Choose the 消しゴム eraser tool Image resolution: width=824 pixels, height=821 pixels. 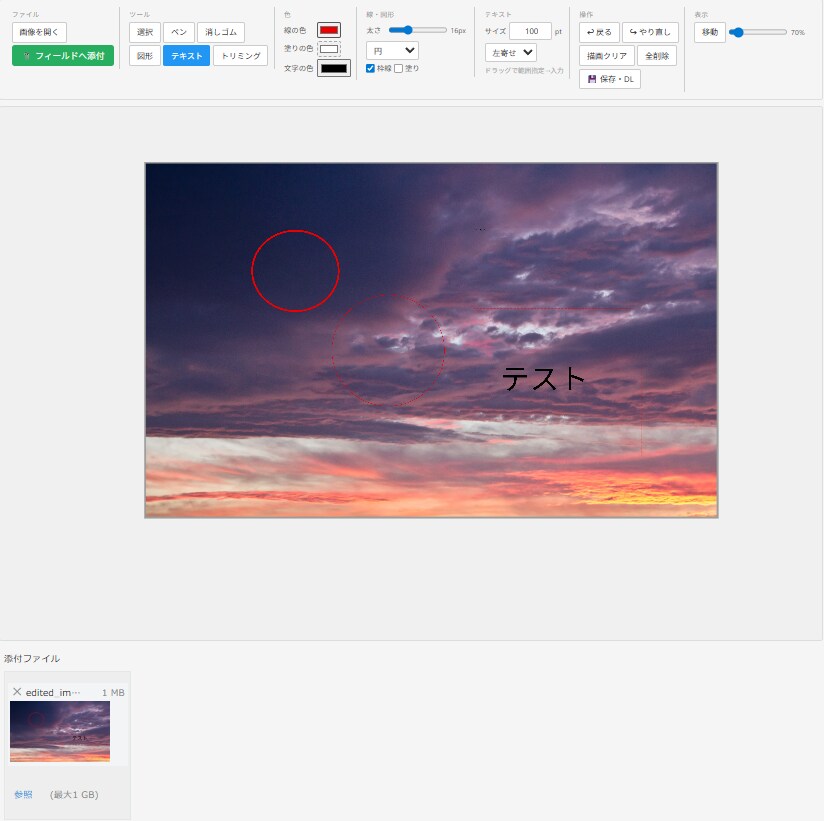(221, 33)
